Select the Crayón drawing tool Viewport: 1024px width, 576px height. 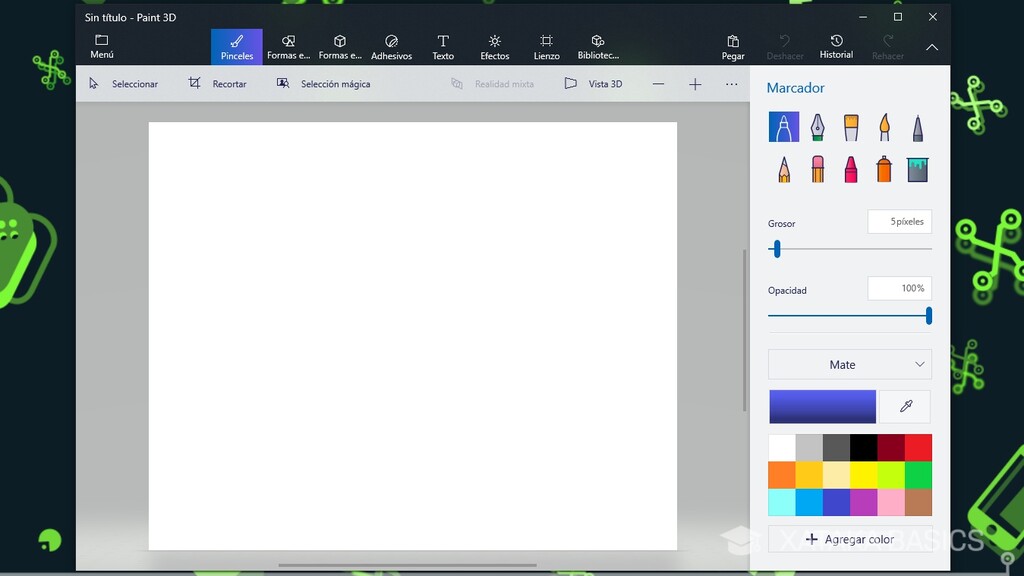[850, 168]
